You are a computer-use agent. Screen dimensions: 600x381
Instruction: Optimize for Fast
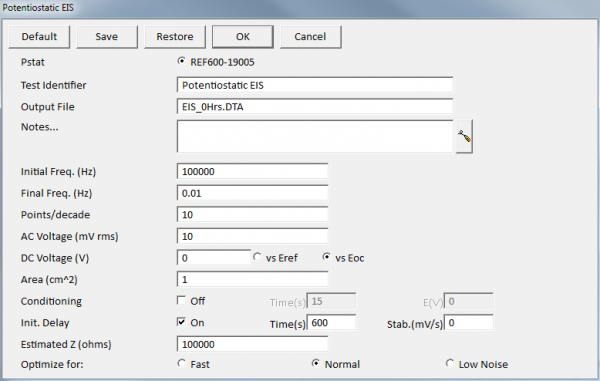tap(182, 363)
